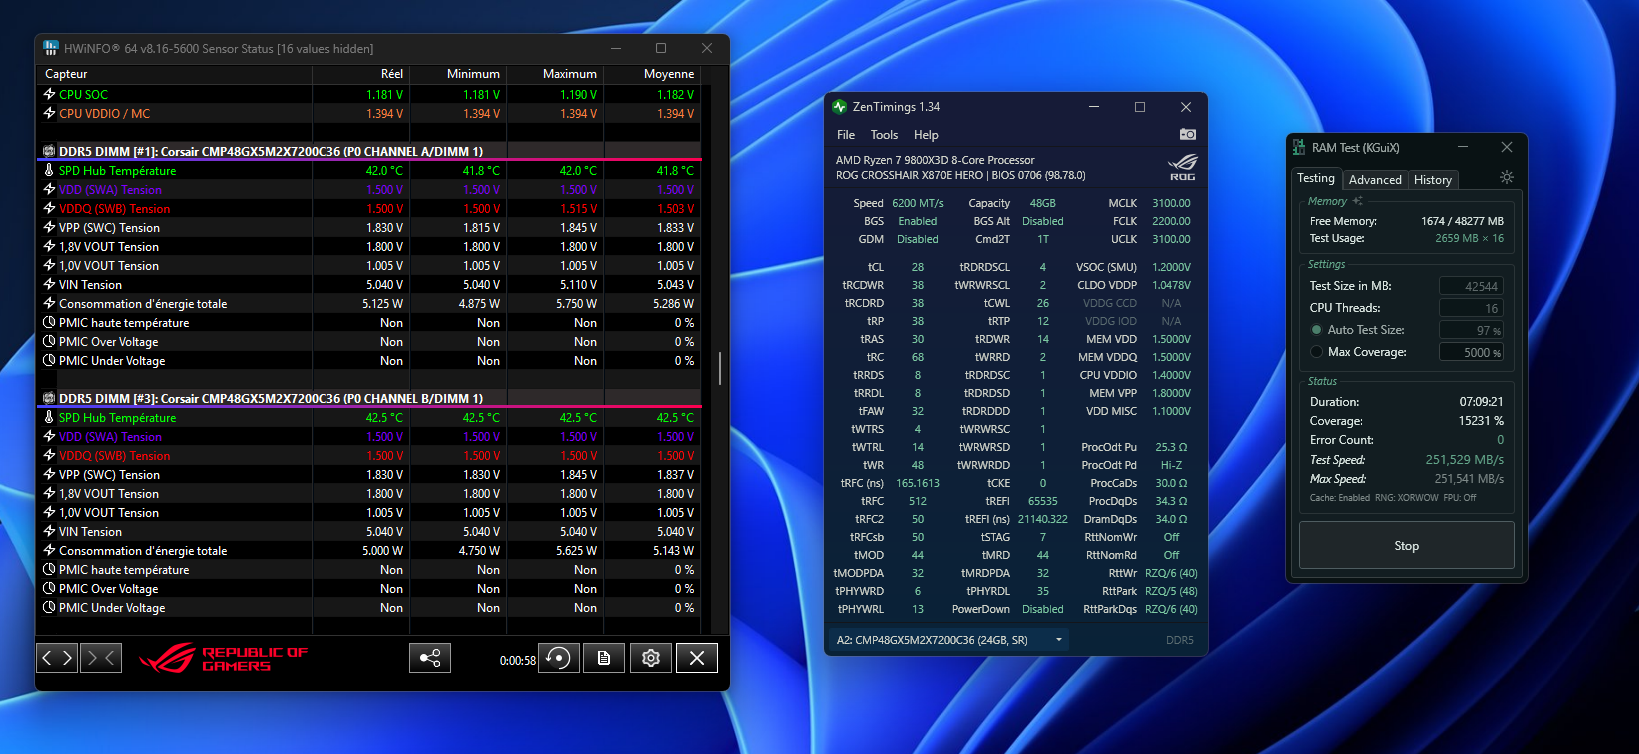Click the tREFI (ns) value 21140.322
This screenshot has height=754, width=1639.
point(1043,519)
